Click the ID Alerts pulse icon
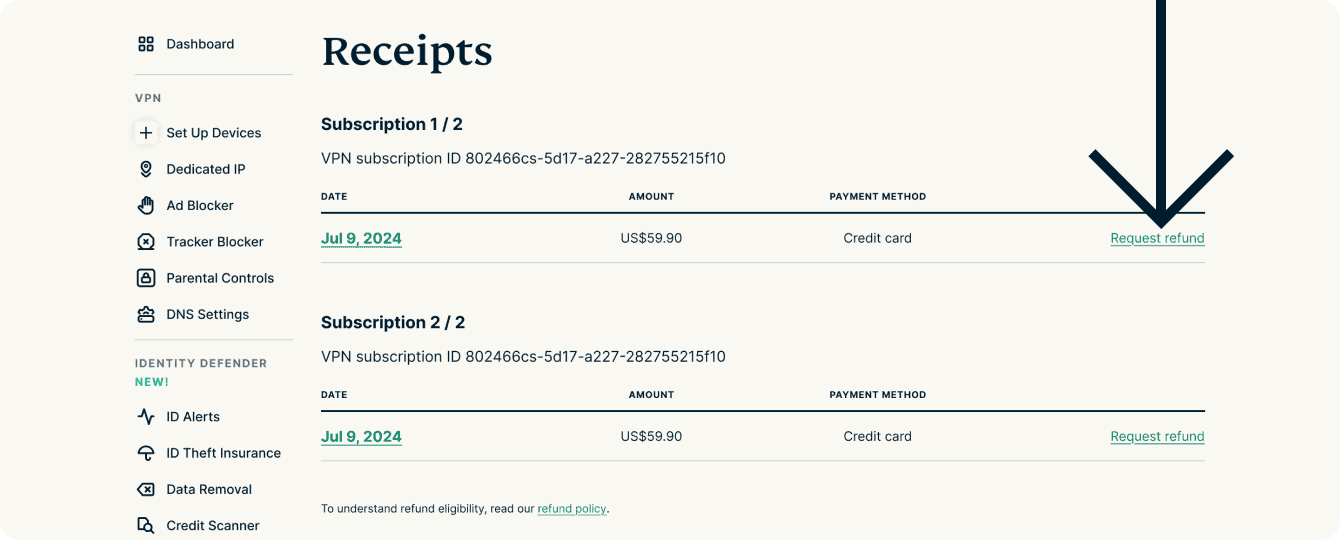The width and height of the screenshot is (1340, 540). click(146, 417)
